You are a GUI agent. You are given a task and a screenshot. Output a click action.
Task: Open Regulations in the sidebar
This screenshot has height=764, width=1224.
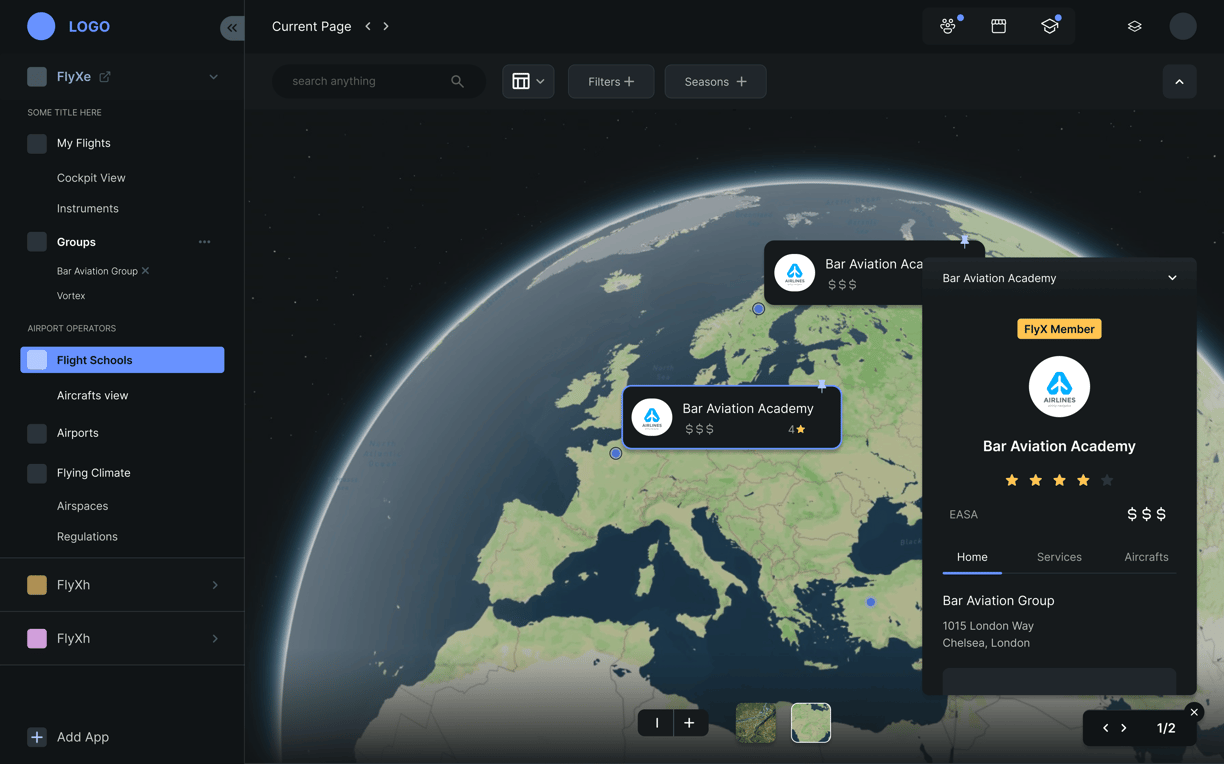pos(87,537)
